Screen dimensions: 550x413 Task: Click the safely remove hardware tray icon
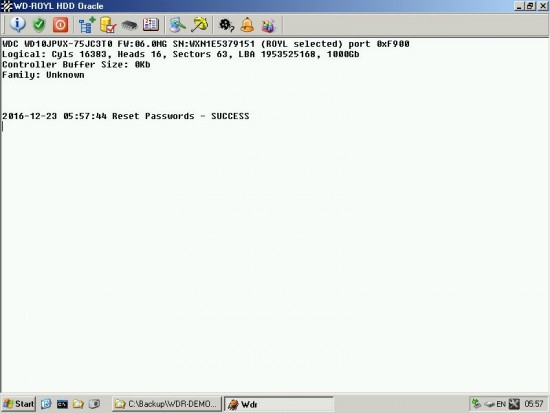pos(489,404)
